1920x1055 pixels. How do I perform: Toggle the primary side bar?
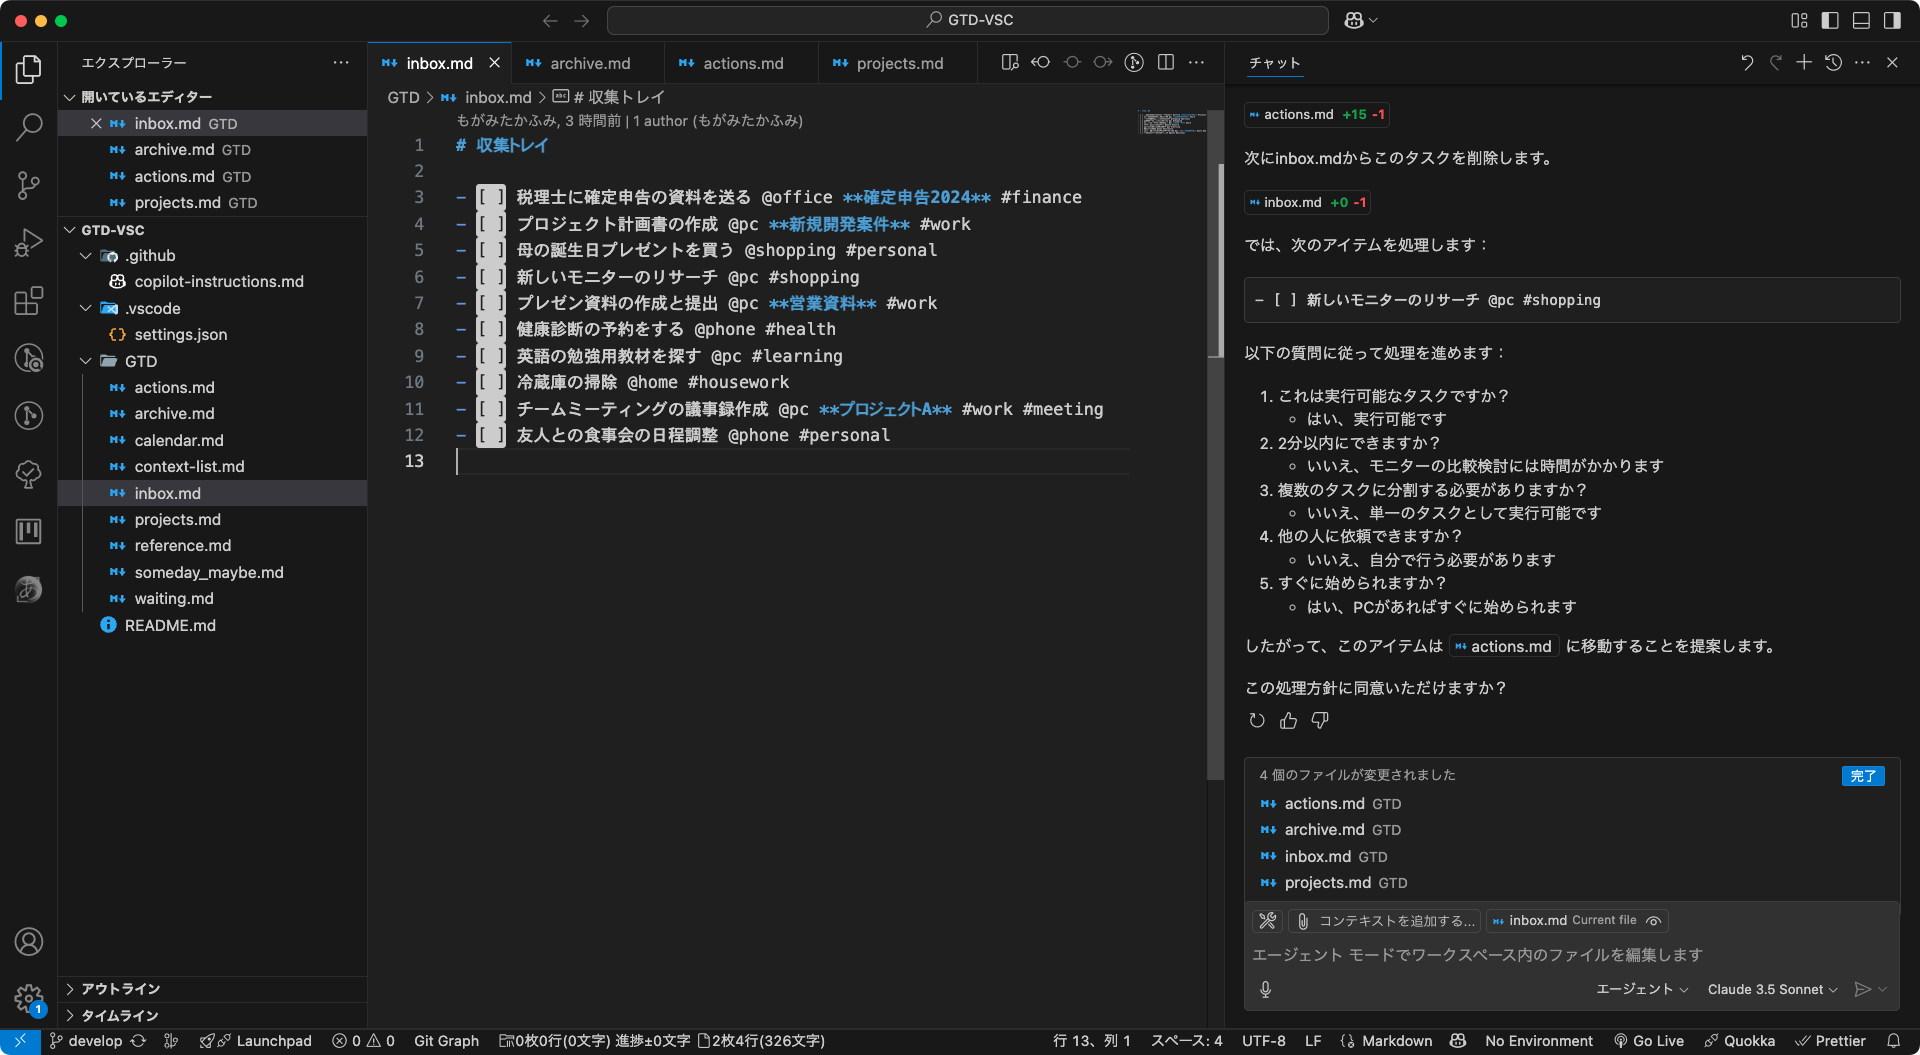pyautogui.click(x=1830, y=20)
